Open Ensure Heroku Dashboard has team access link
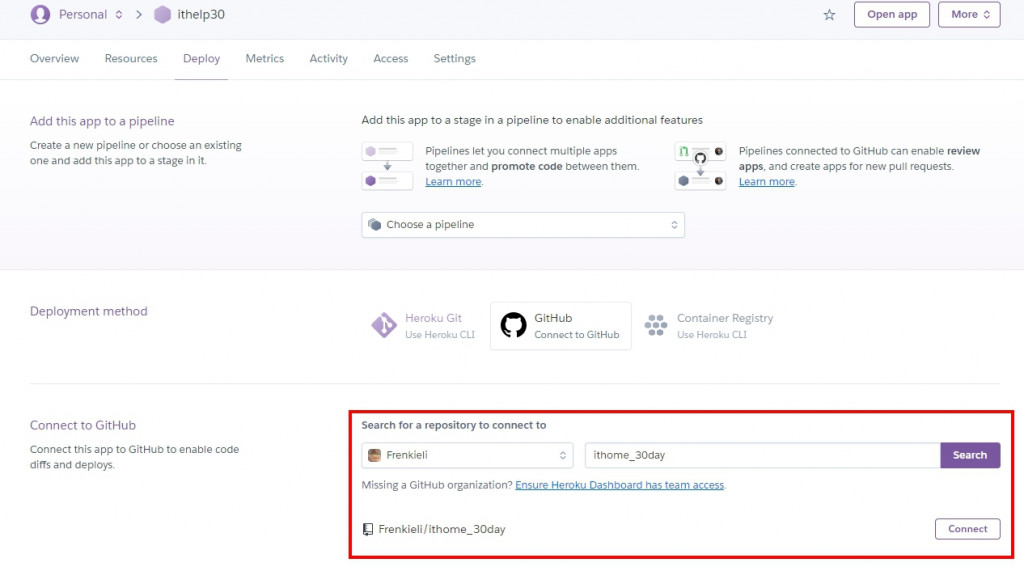1024x567 pixels. 620,485
